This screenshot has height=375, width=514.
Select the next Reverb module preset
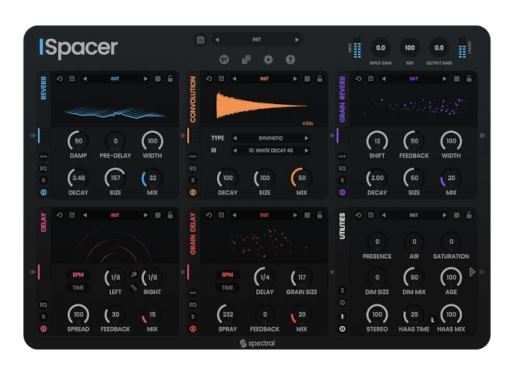coord(146,79)
